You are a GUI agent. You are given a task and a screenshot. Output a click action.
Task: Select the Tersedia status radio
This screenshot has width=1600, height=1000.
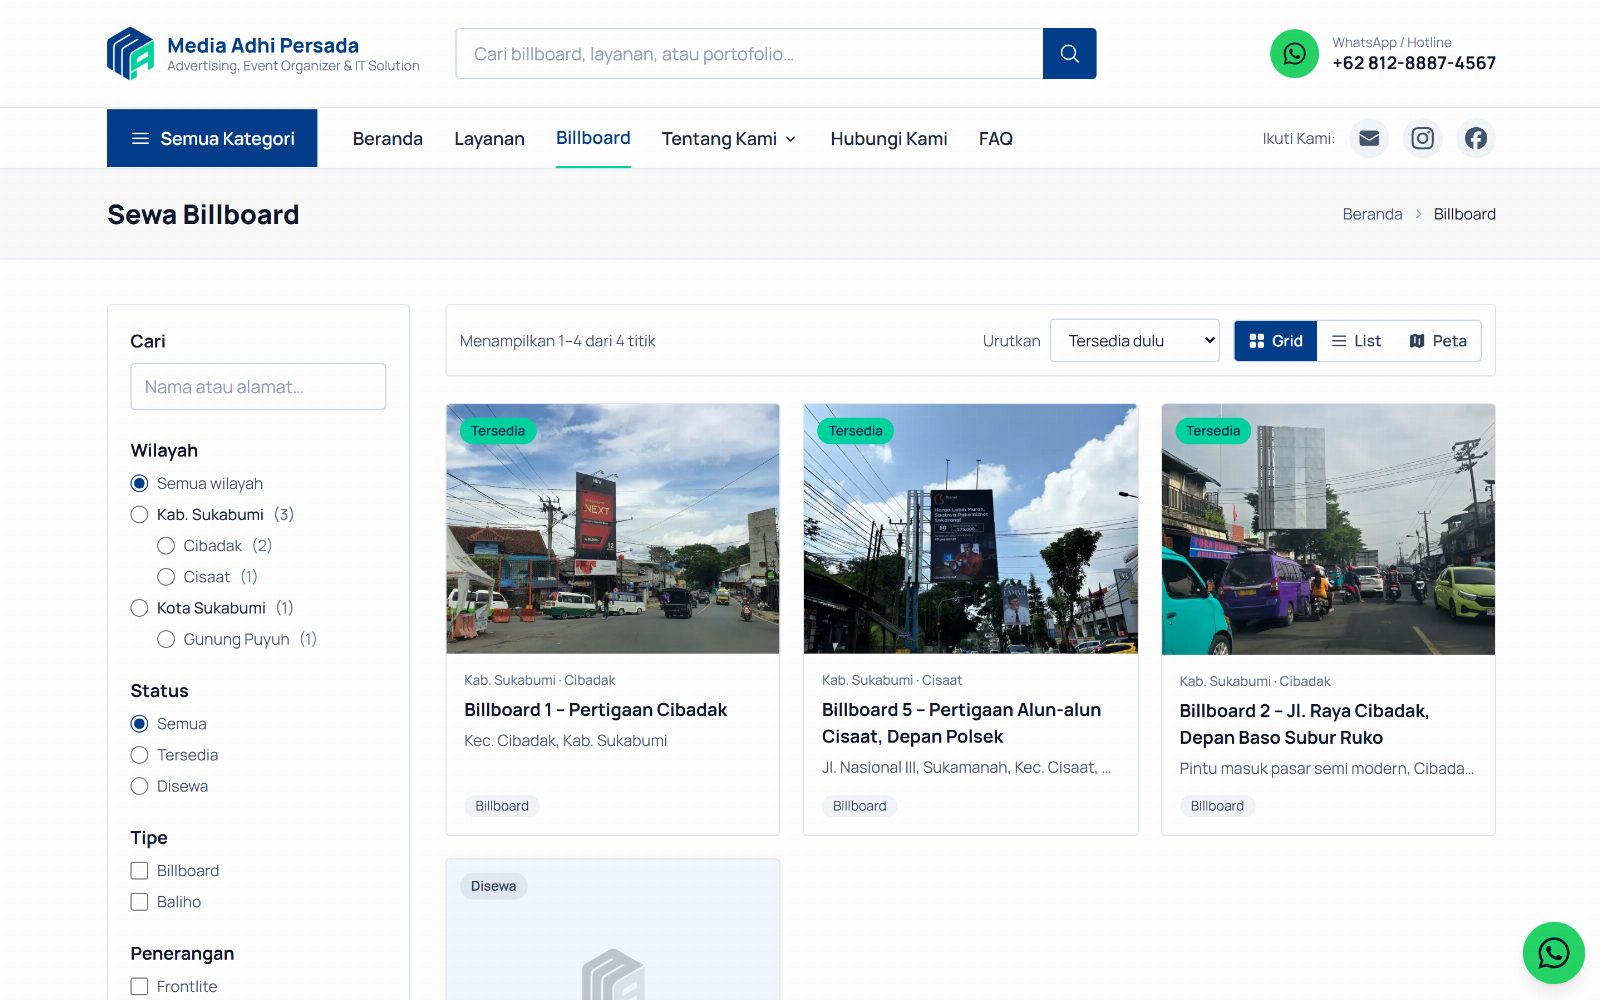pos(139,755)
